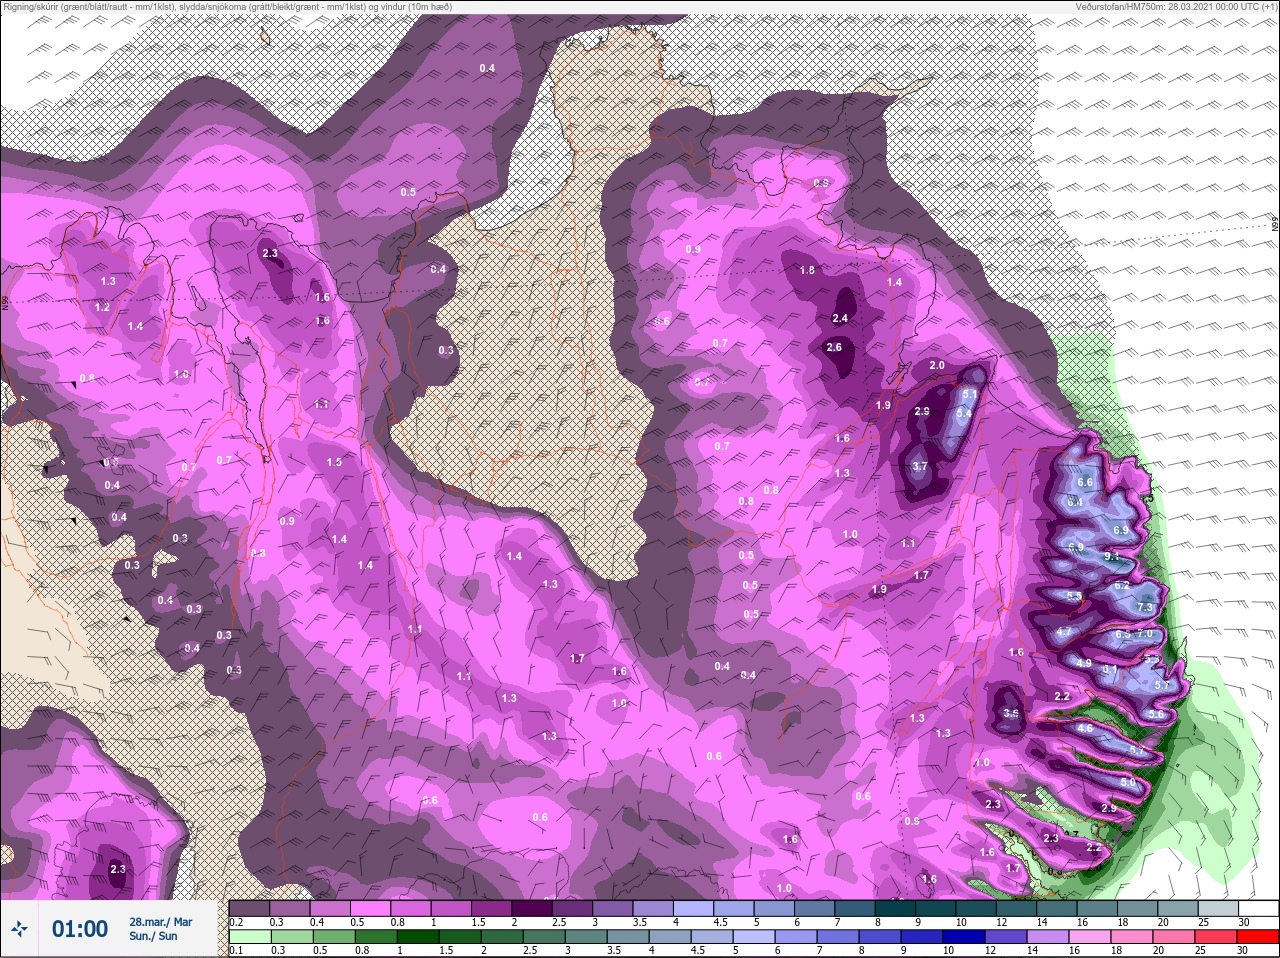
Task: Pick the pink 18 swatch on rain scale
Action: click(1133, 937)
